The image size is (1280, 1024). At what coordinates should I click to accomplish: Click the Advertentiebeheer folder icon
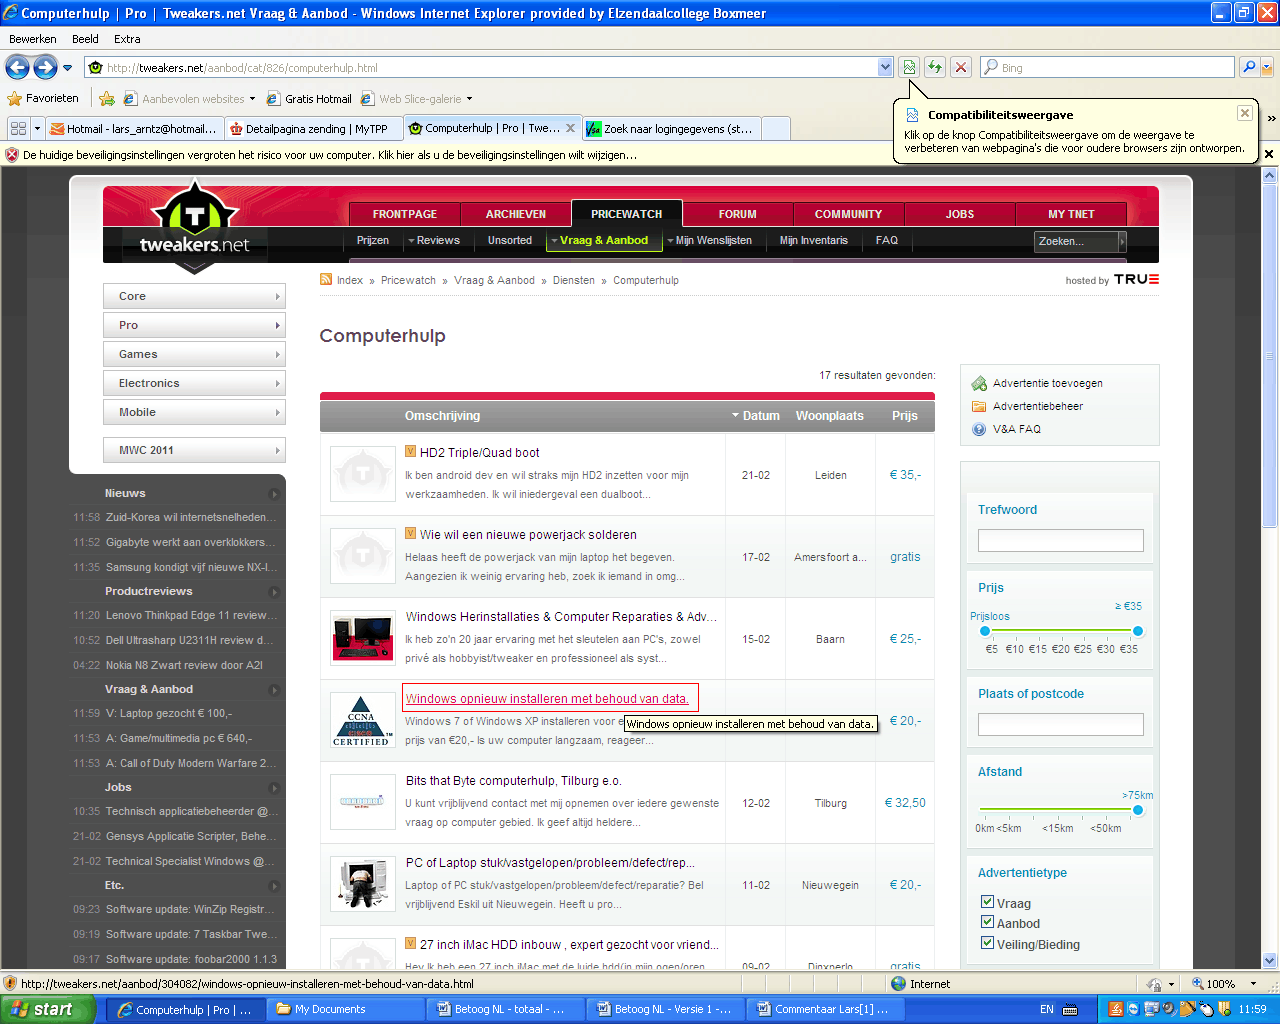pyautogui.click(x=979, y=406)
